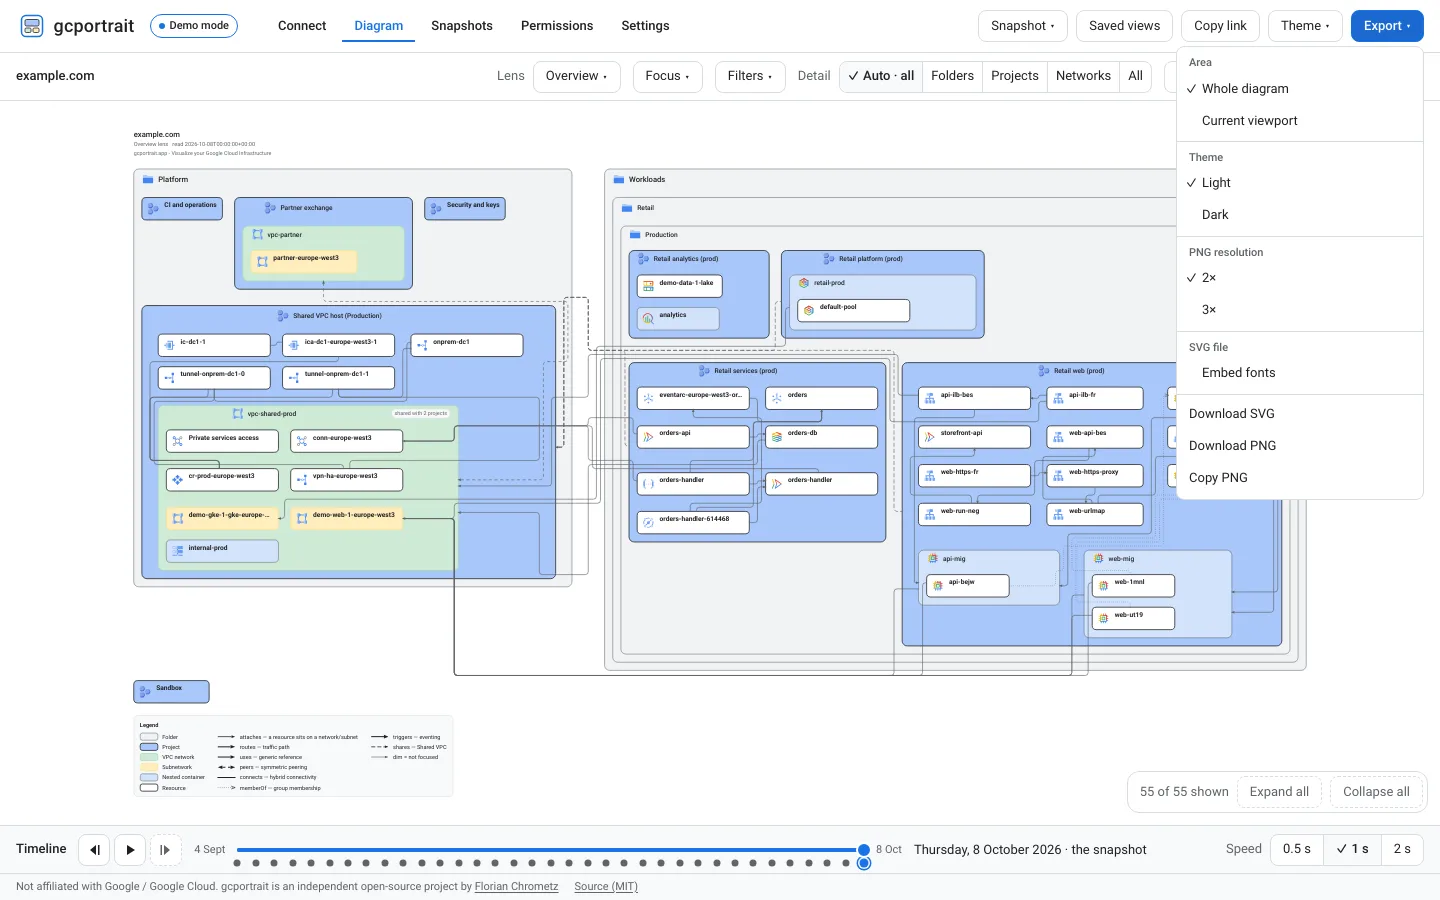
Task: Click the Platform folder icon
Action: coord(148,180)
